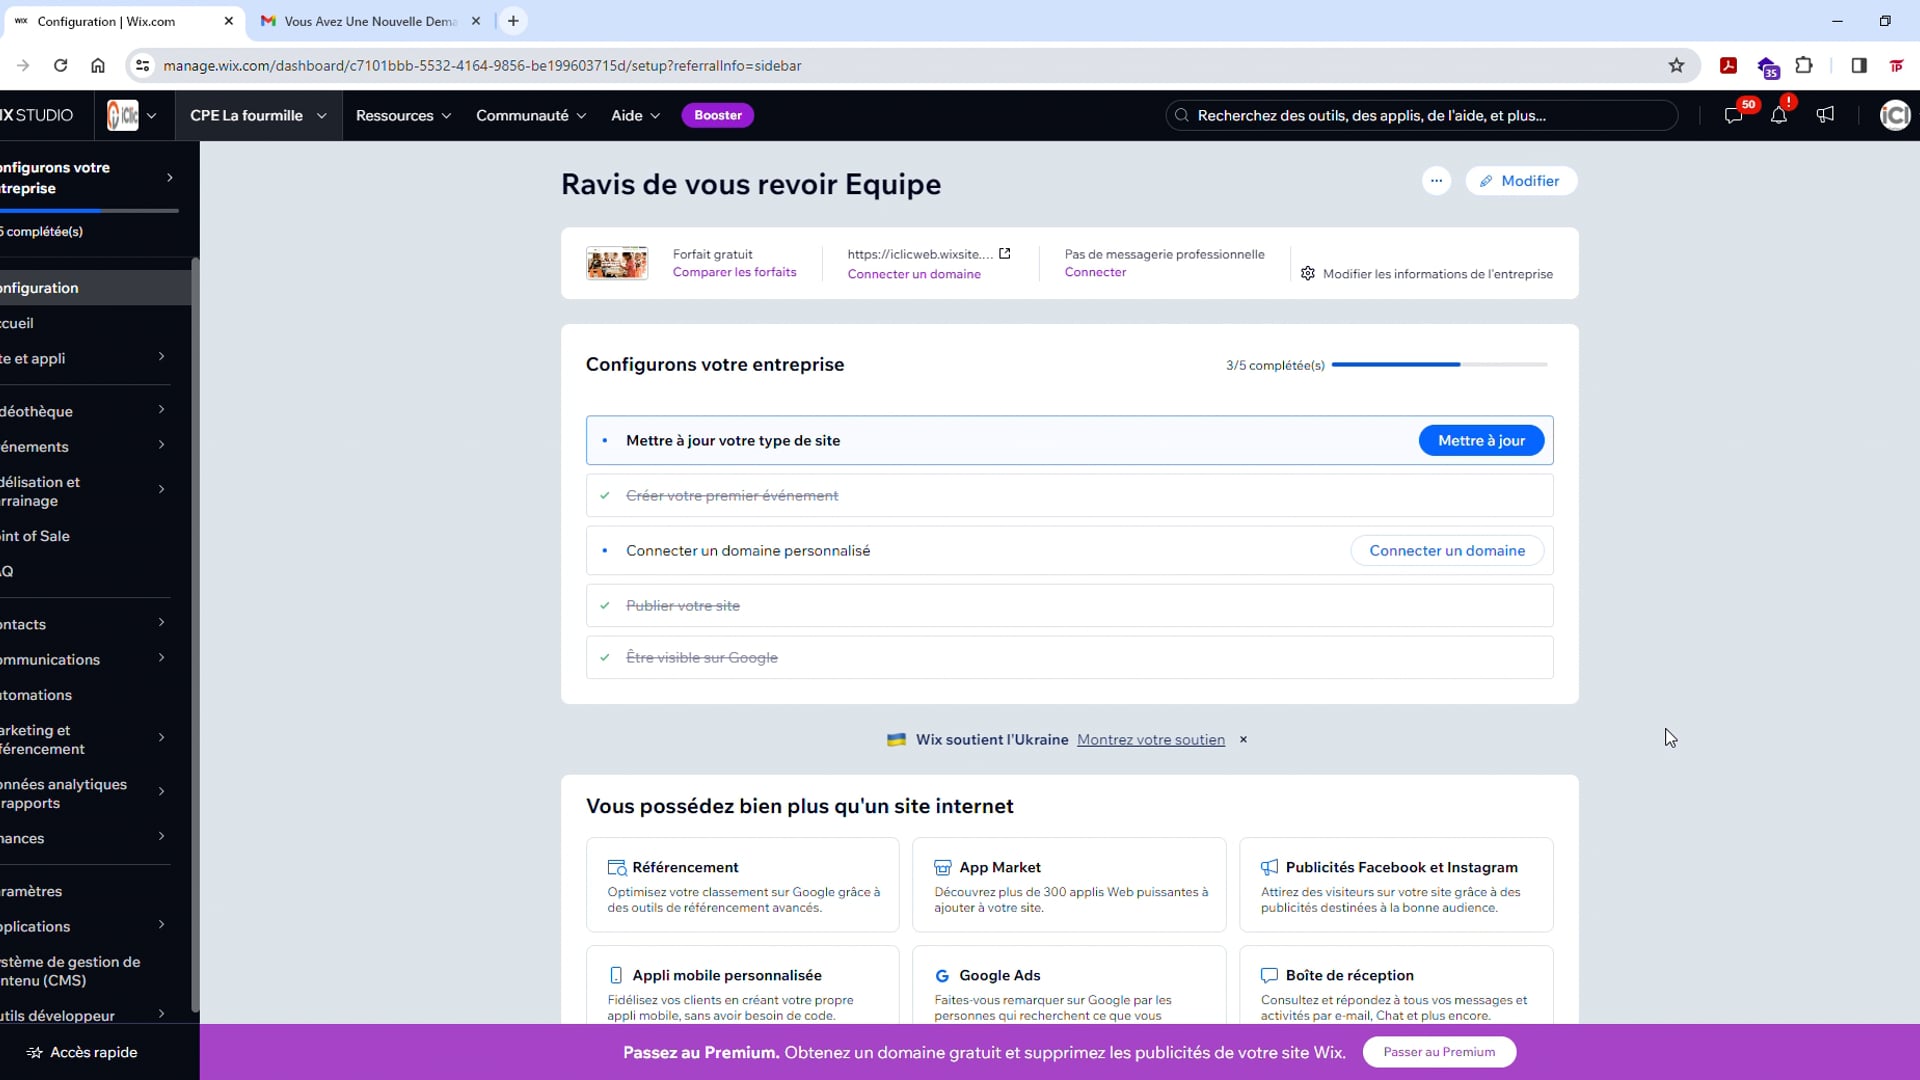Open the Wix chat messages icon
1920x1080 pixels.
[x=1734, y=116]
